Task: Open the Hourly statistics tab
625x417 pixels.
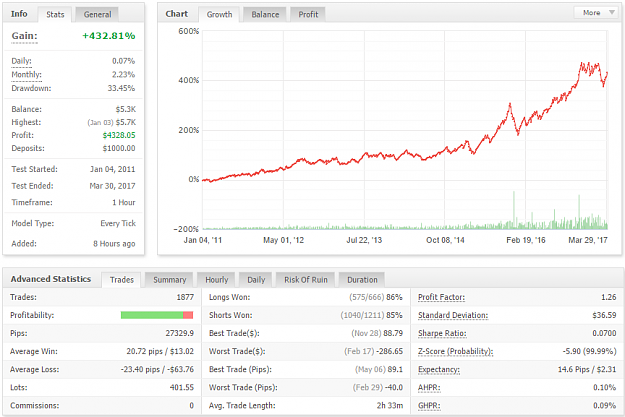Action: pos(216,280)
